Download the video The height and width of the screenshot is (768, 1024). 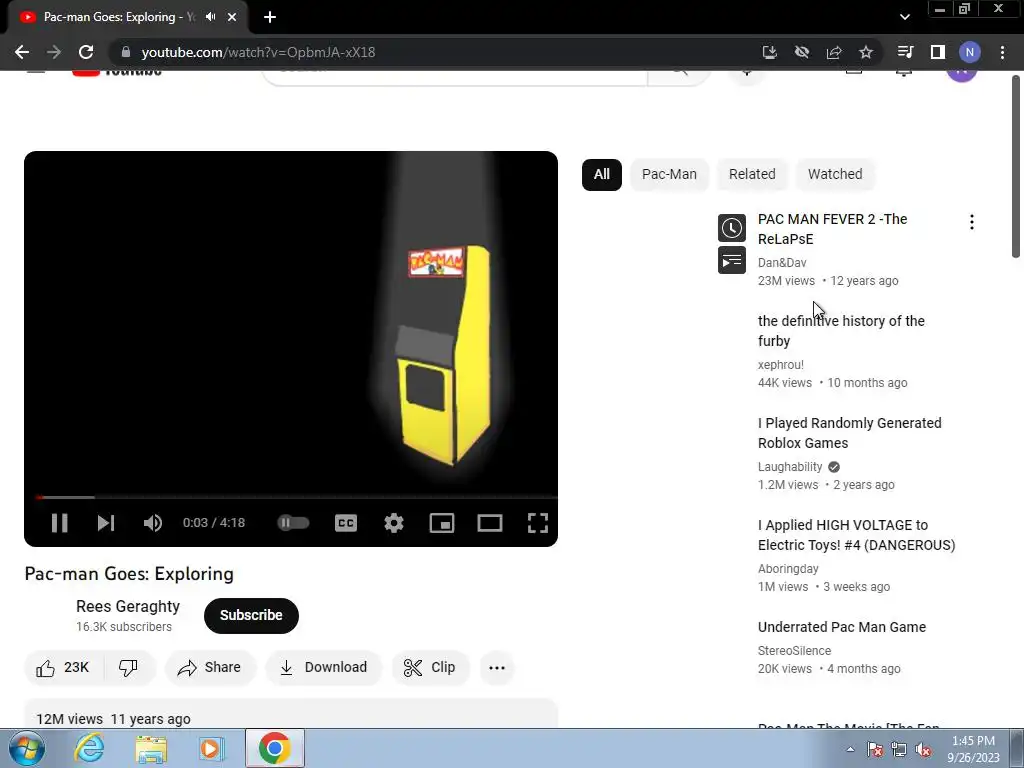pyautogui.click(x=323, y=667)
